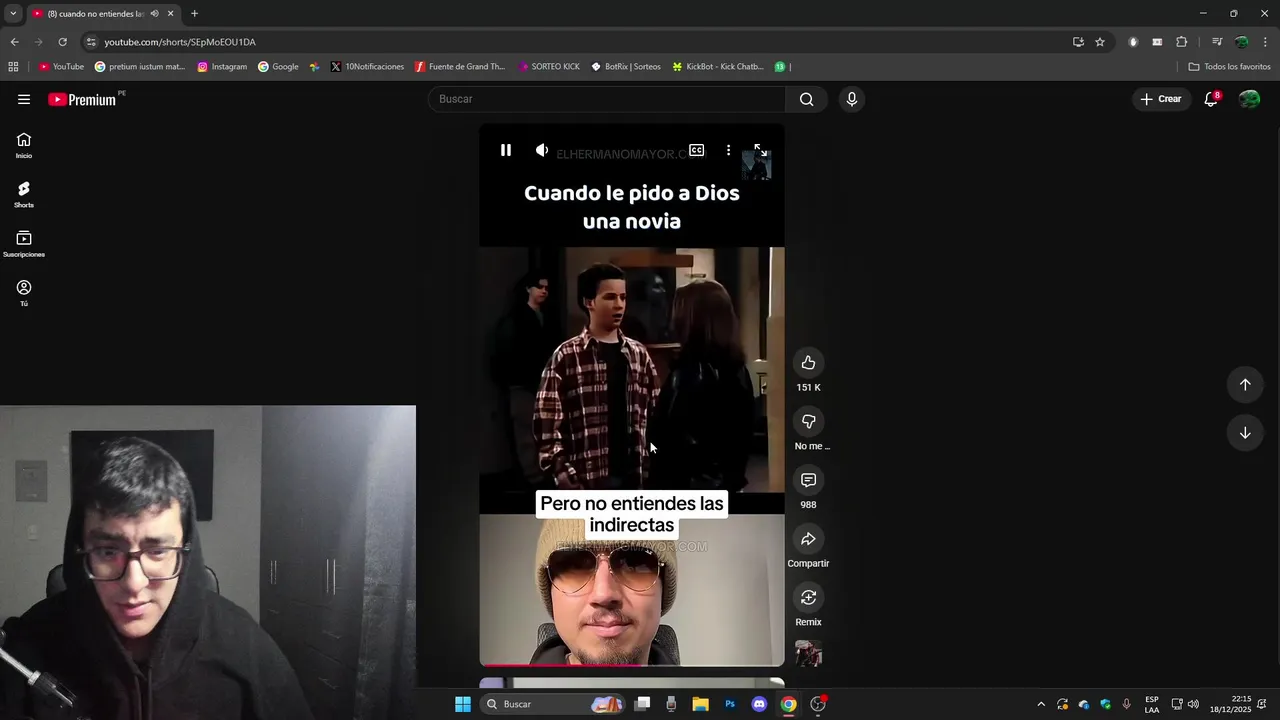The height and width of the screenshot is (720, 1280).
Task: Click the address bar URL
Action: click(x=180, y=42)
